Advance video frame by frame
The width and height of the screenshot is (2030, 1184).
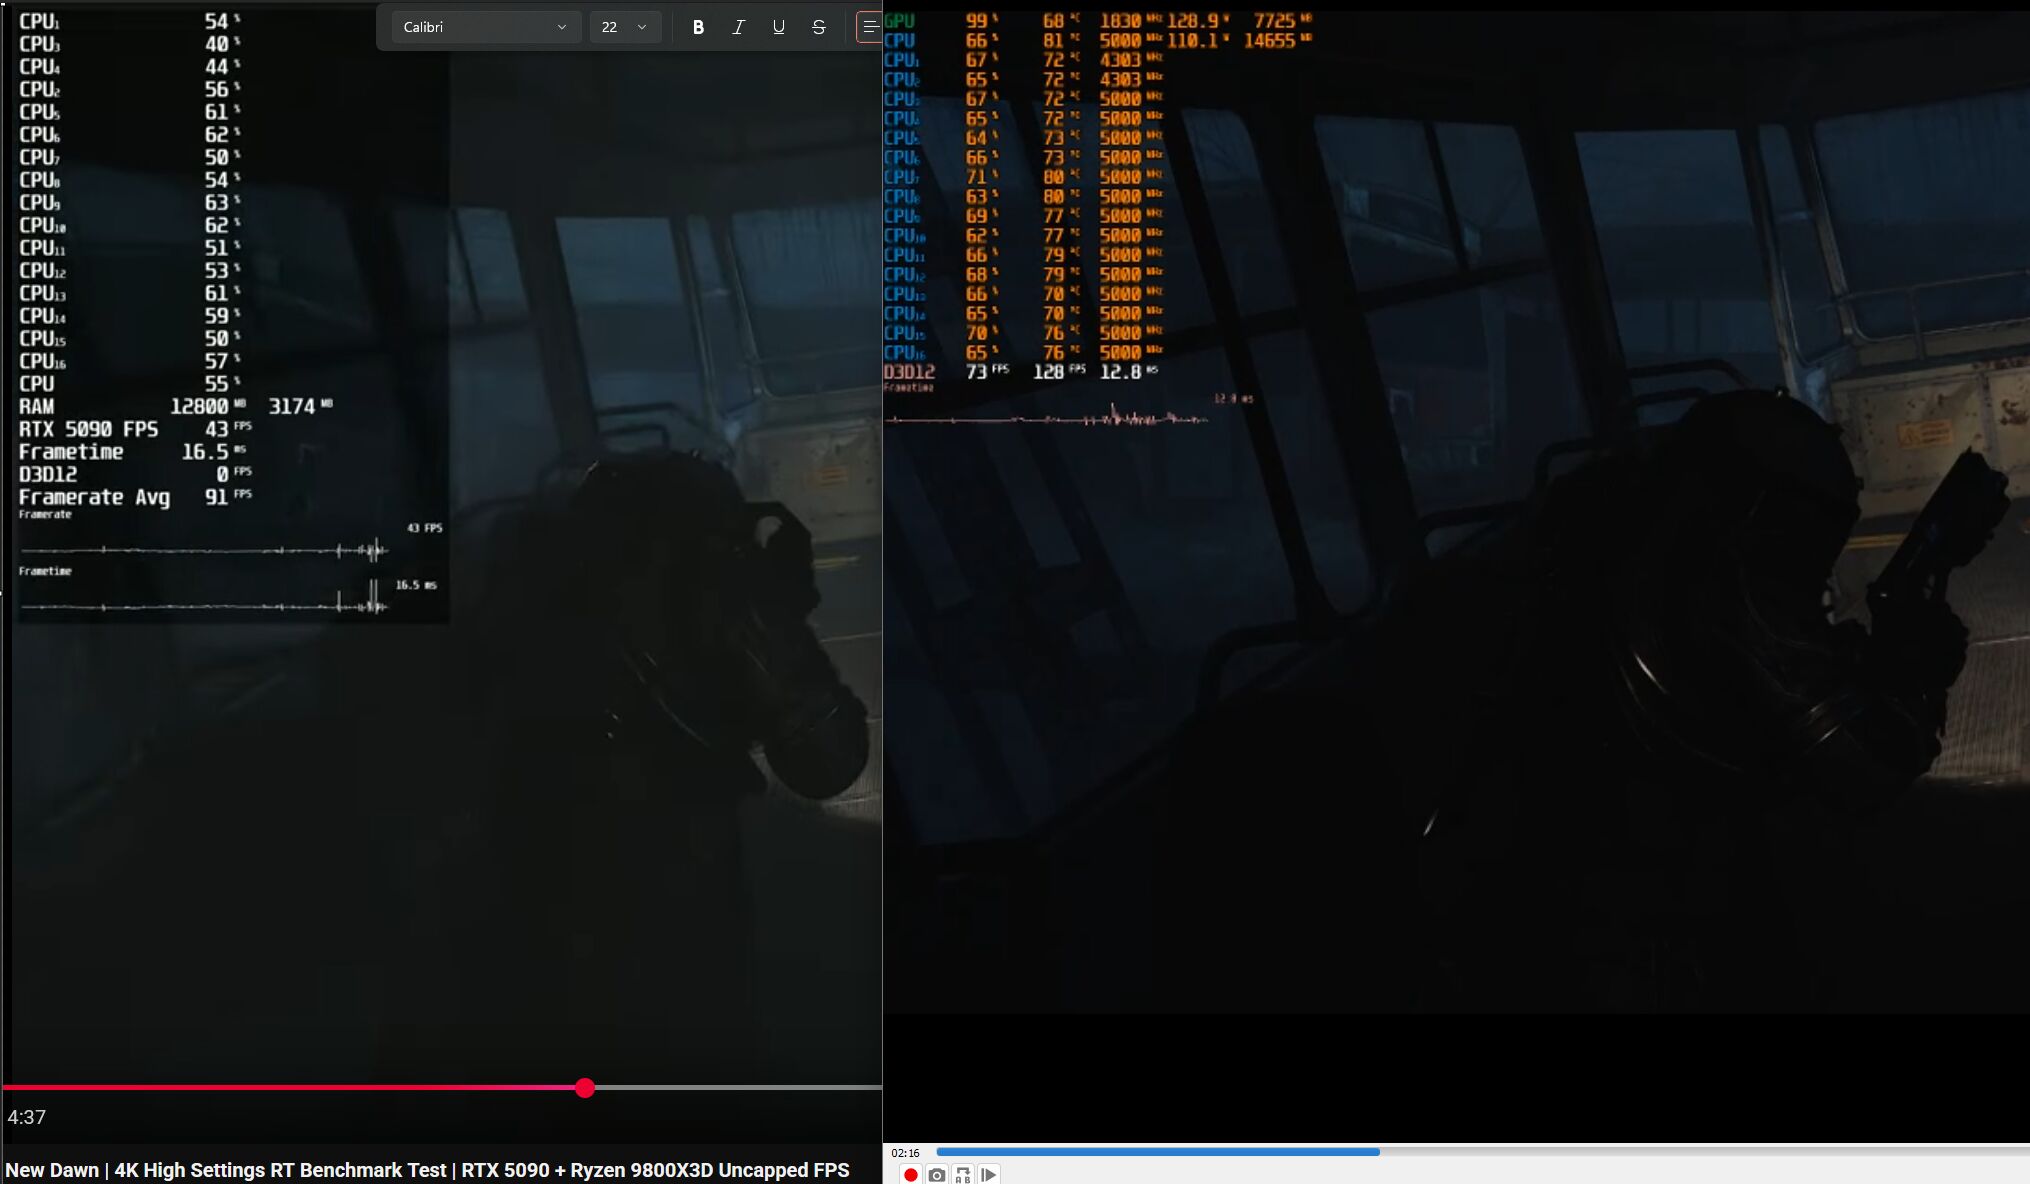click(988, 1174)
